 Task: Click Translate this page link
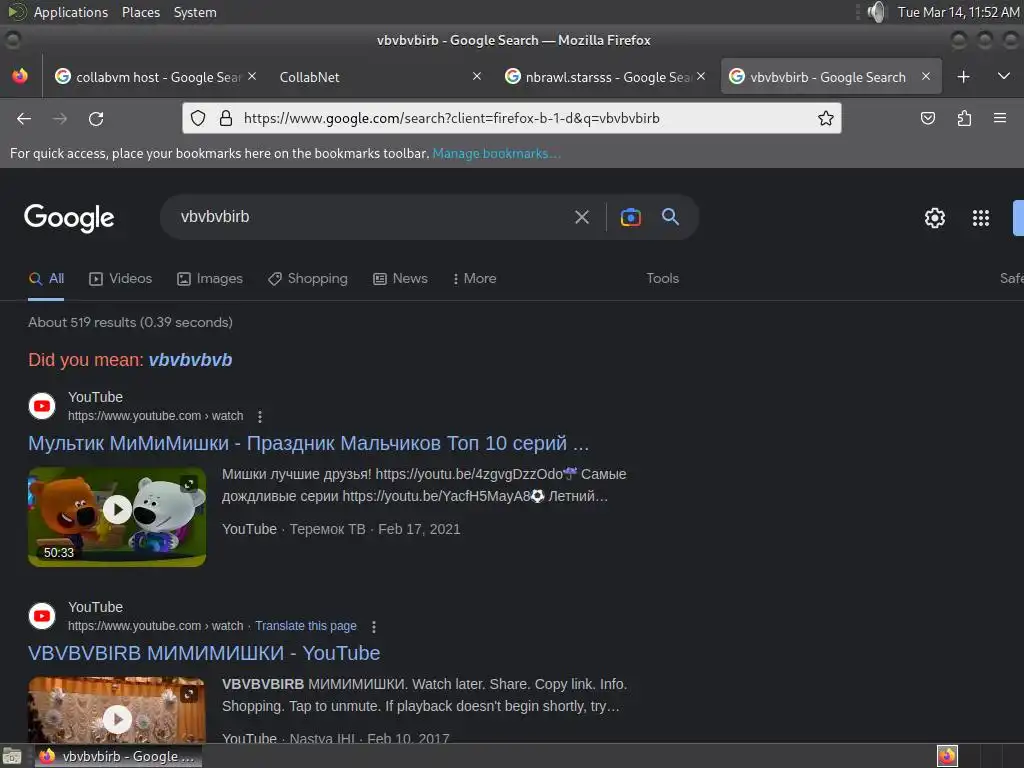(306, 626)
